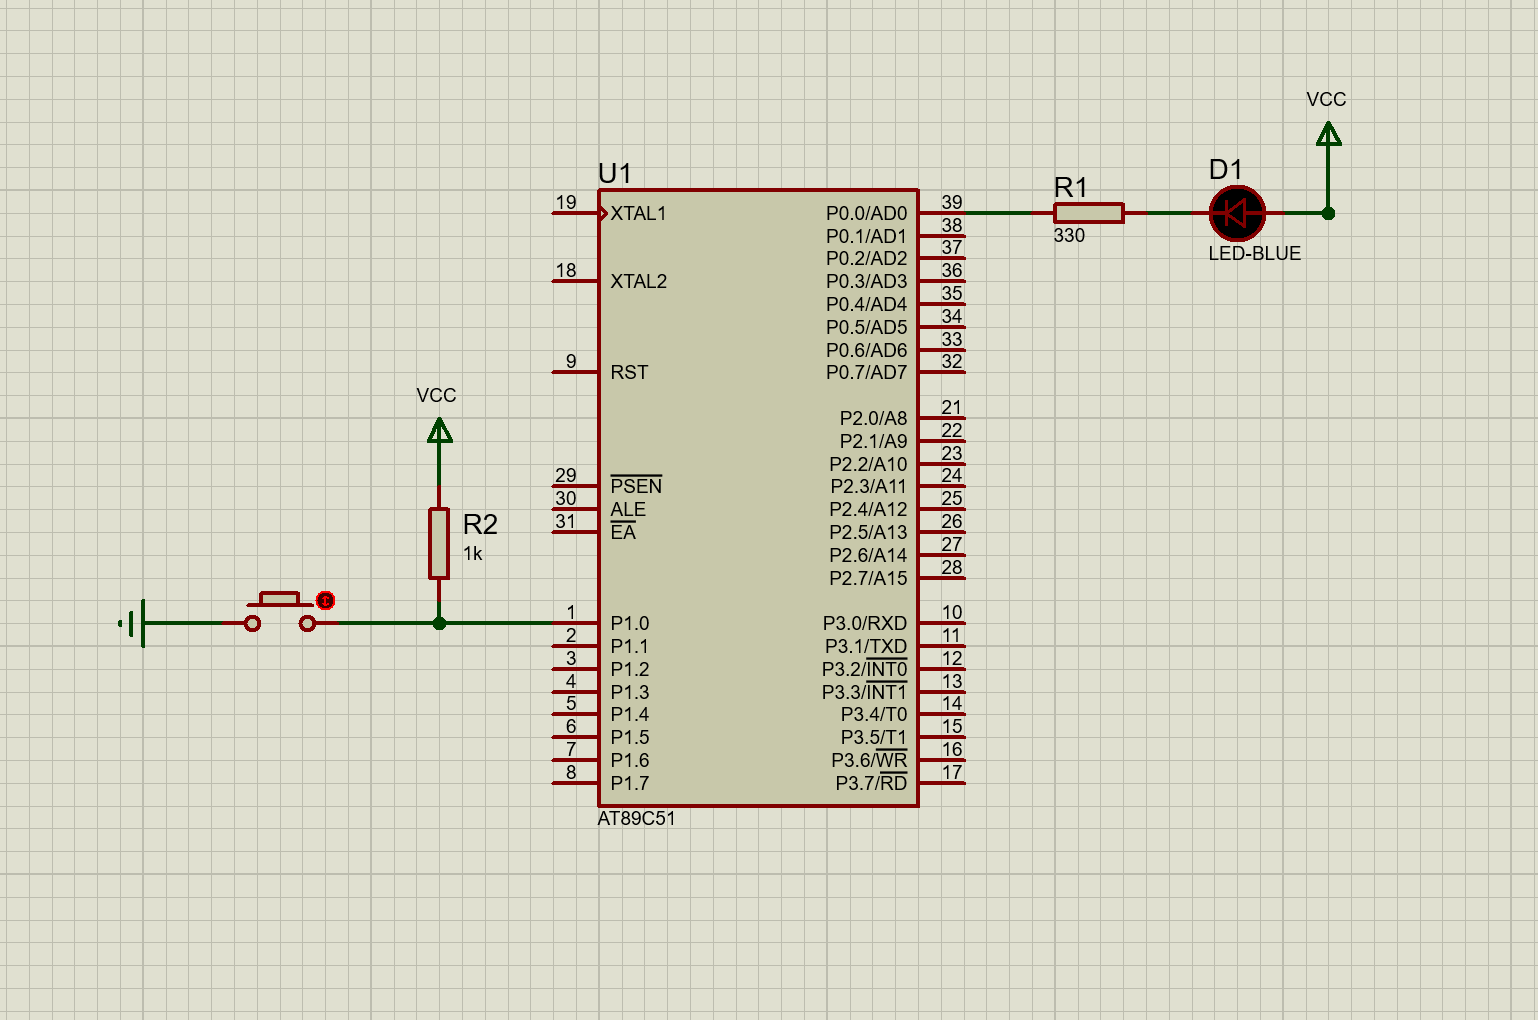This screenshot has width=1538, height=1020.
Task: Click the XTAL1 pin 19 stub
Action: click(575, 213)
